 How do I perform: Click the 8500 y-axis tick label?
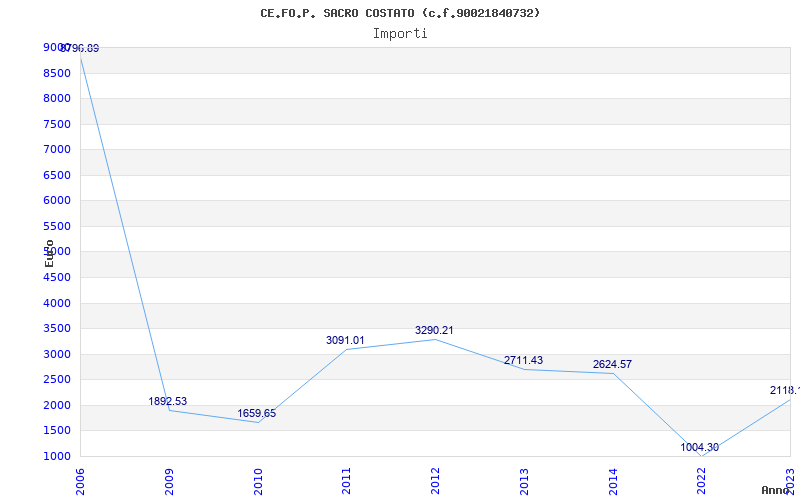click(x=57, y=73)
